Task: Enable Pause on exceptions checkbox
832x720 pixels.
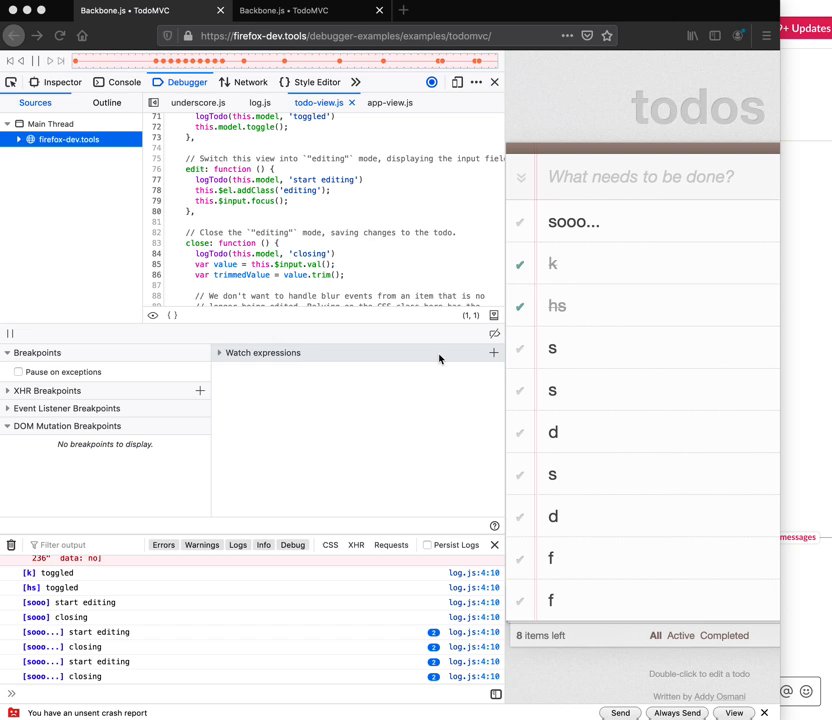Action: tap(19, 372)
